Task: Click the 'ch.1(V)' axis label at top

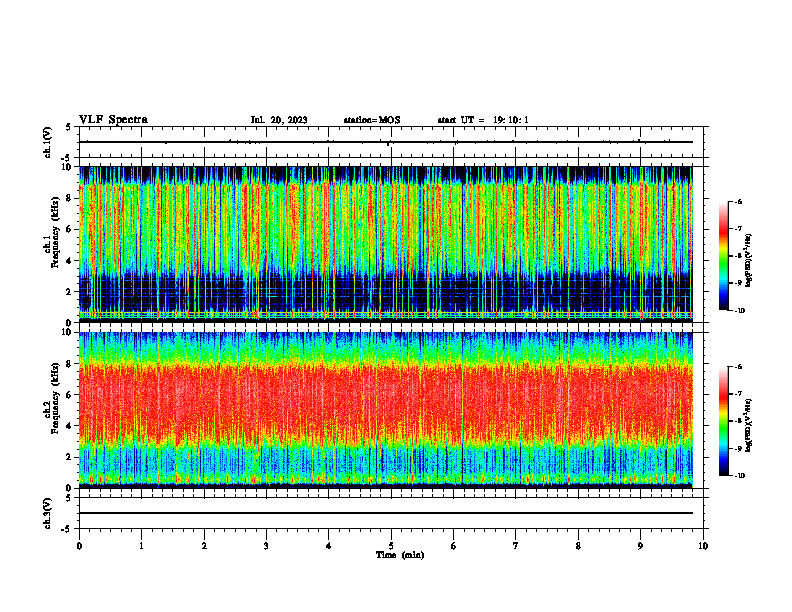Action: (48, 142)
